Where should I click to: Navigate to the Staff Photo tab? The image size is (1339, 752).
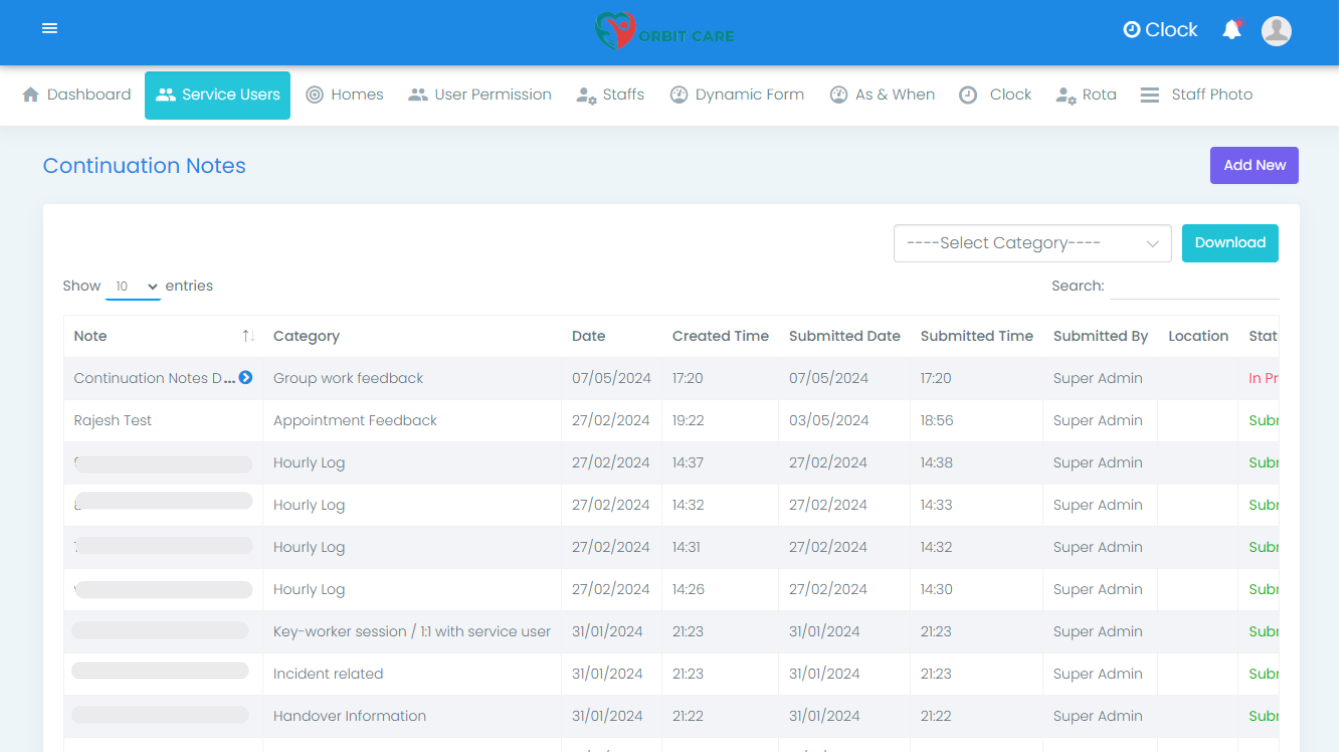tap(1197, 95)
